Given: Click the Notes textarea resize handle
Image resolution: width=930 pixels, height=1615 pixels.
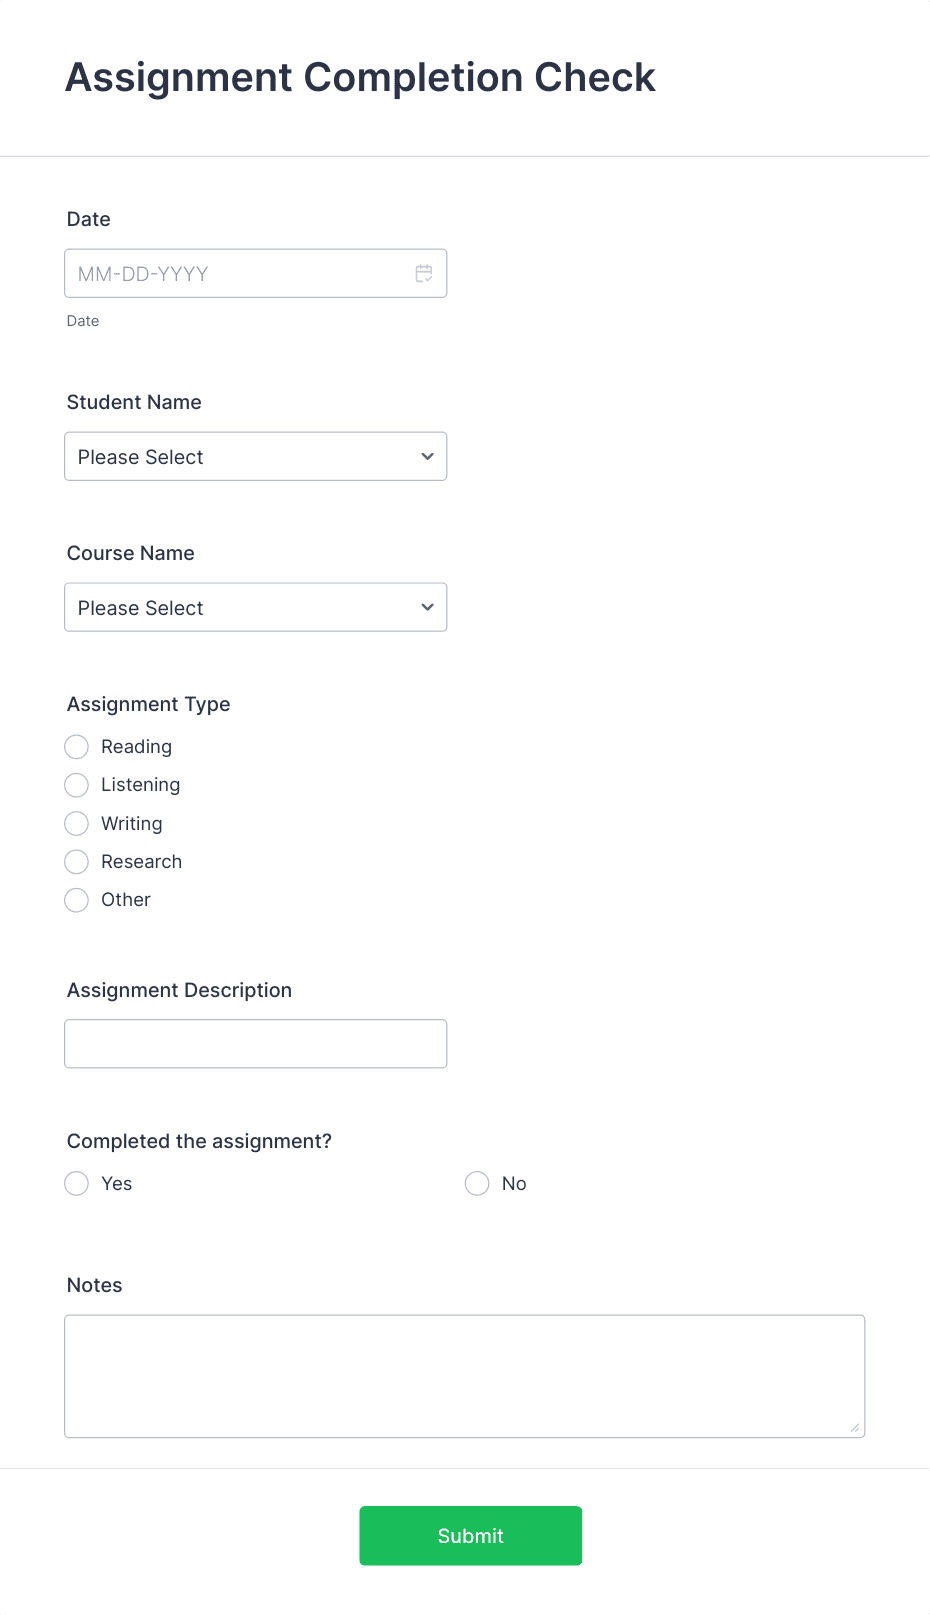Looking at the screenshot, I should 855,1428.
